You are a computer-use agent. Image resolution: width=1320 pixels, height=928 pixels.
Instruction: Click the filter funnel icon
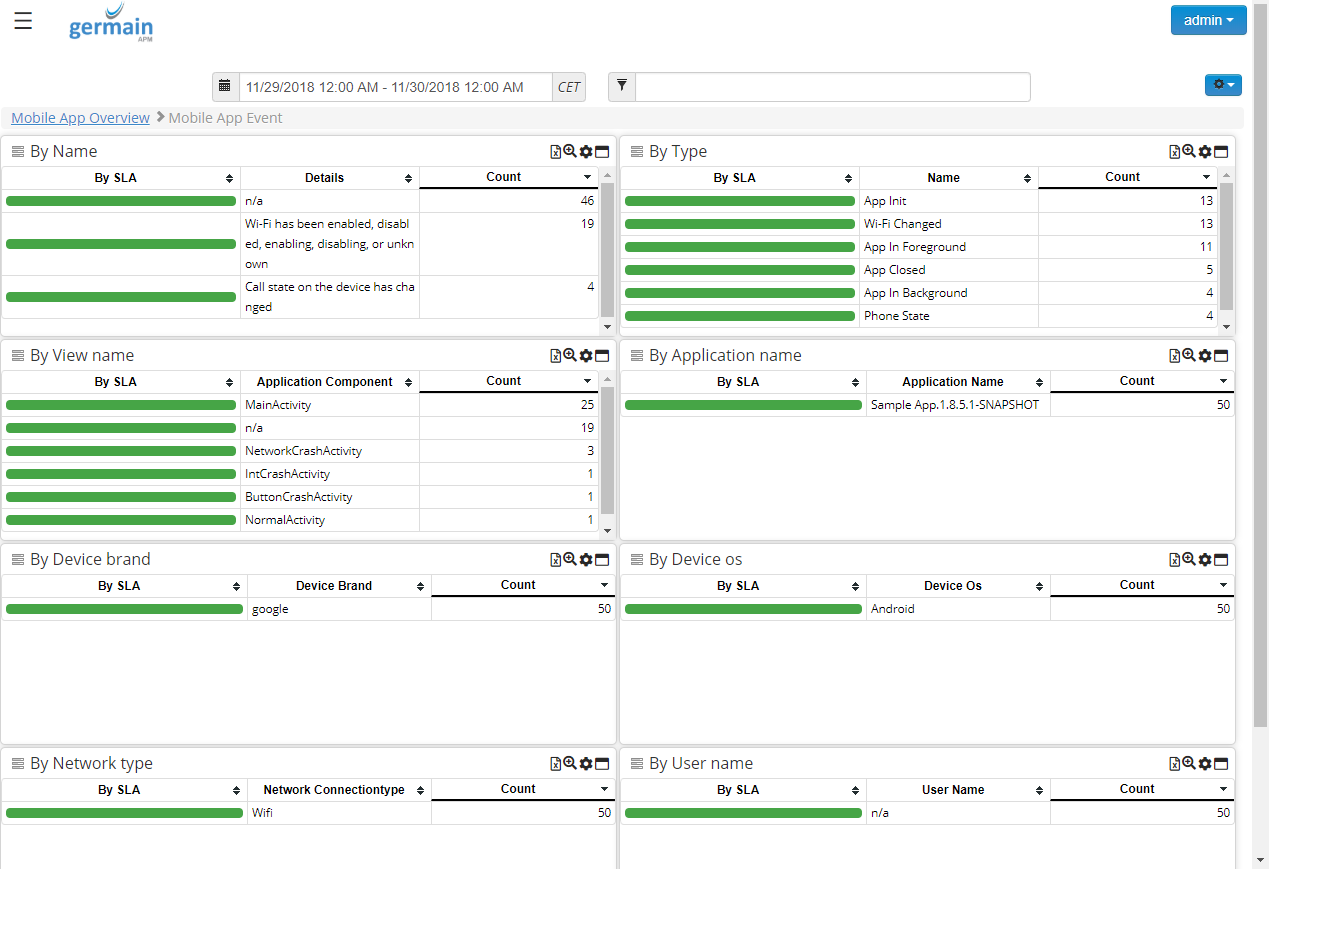(x=621, y=87)
